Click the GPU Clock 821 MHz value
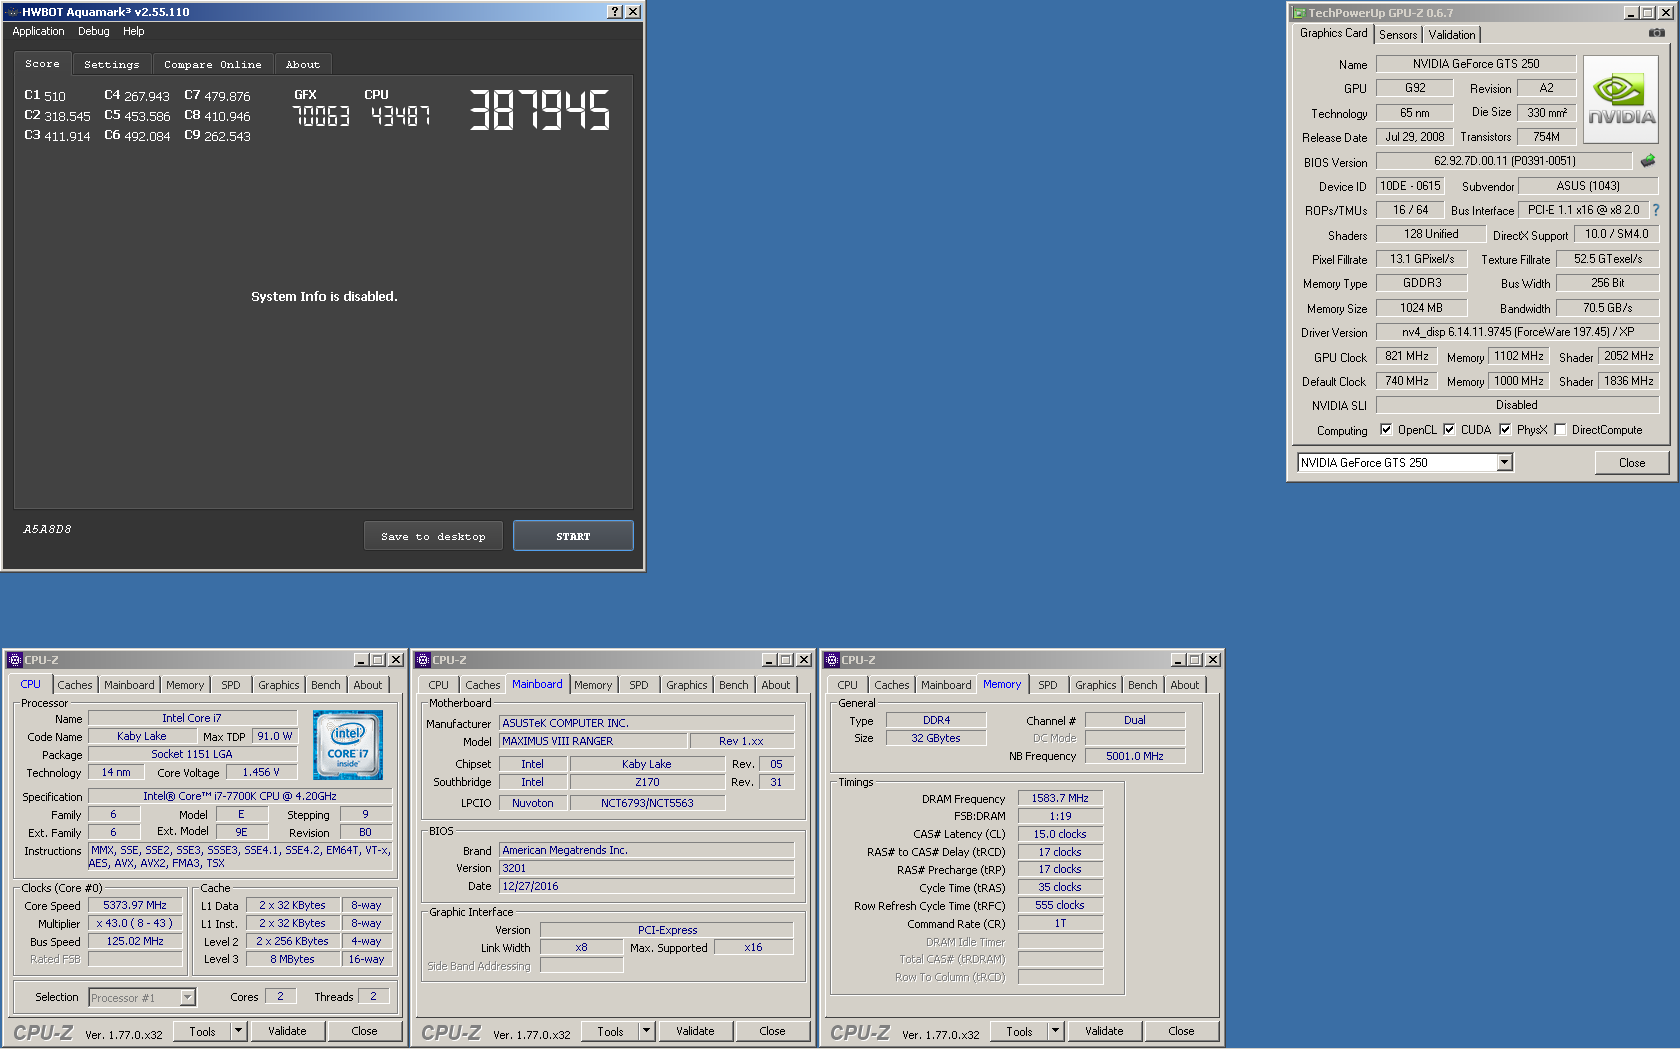 coord(1407,356)
